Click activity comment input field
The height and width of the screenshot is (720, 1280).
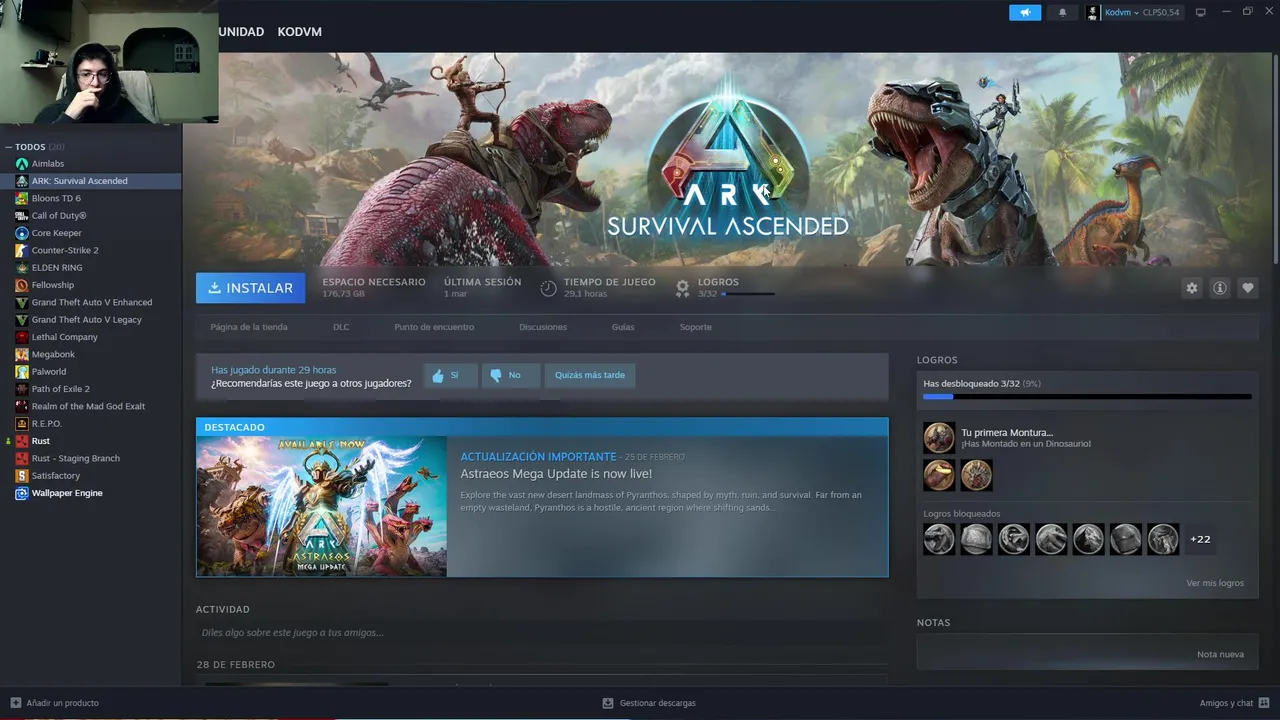[541, 633]
